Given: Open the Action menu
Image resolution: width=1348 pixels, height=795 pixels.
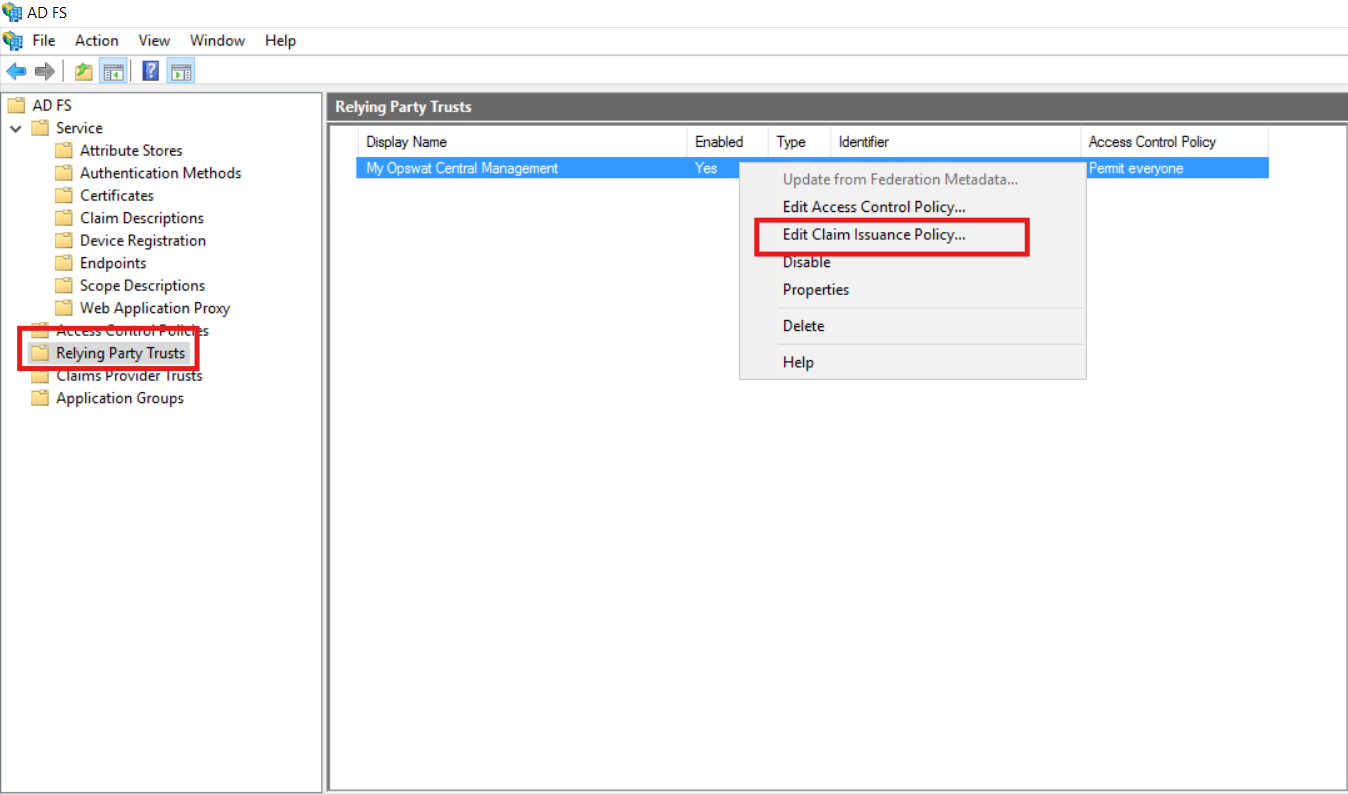Looking at the screenshot, I should (x=96, y=41).
